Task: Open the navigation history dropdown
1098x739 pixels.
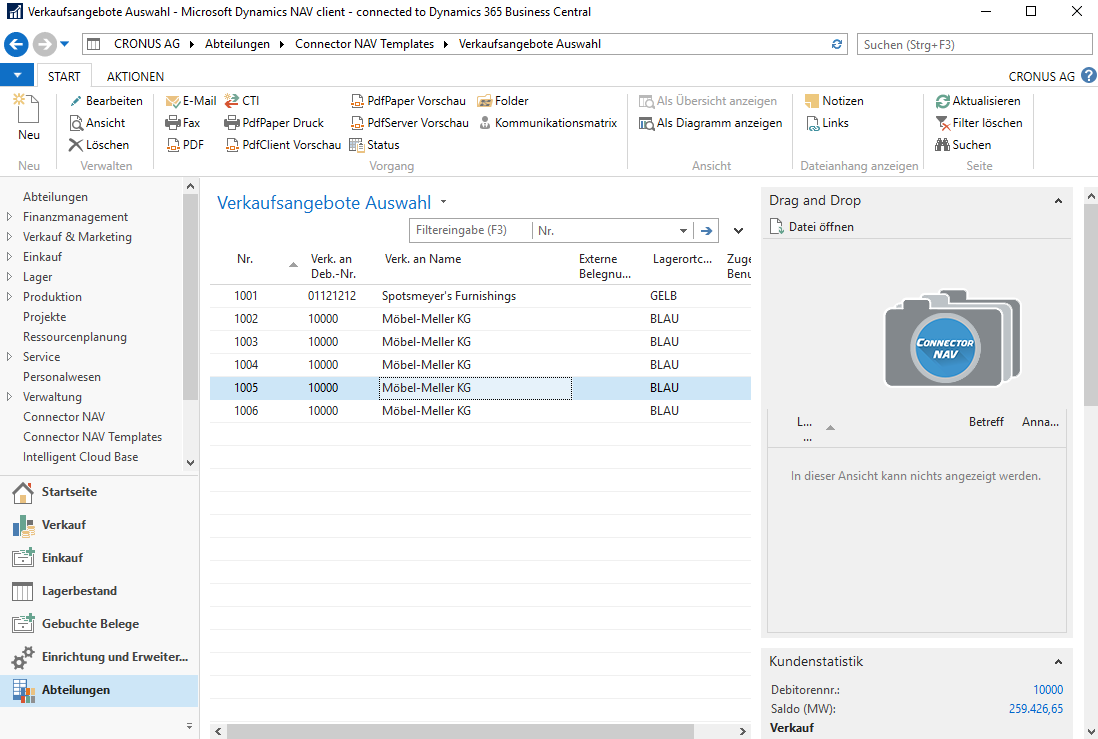Action: click(64, 44)
